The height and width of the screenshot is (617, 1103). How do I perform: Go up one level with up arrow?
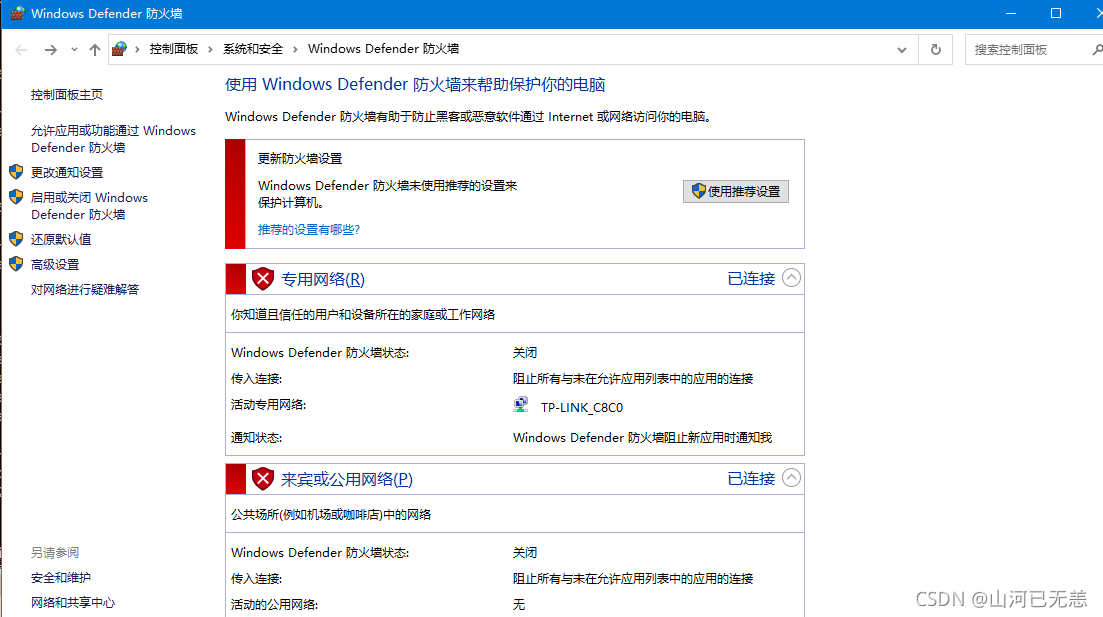coord(94,49)
